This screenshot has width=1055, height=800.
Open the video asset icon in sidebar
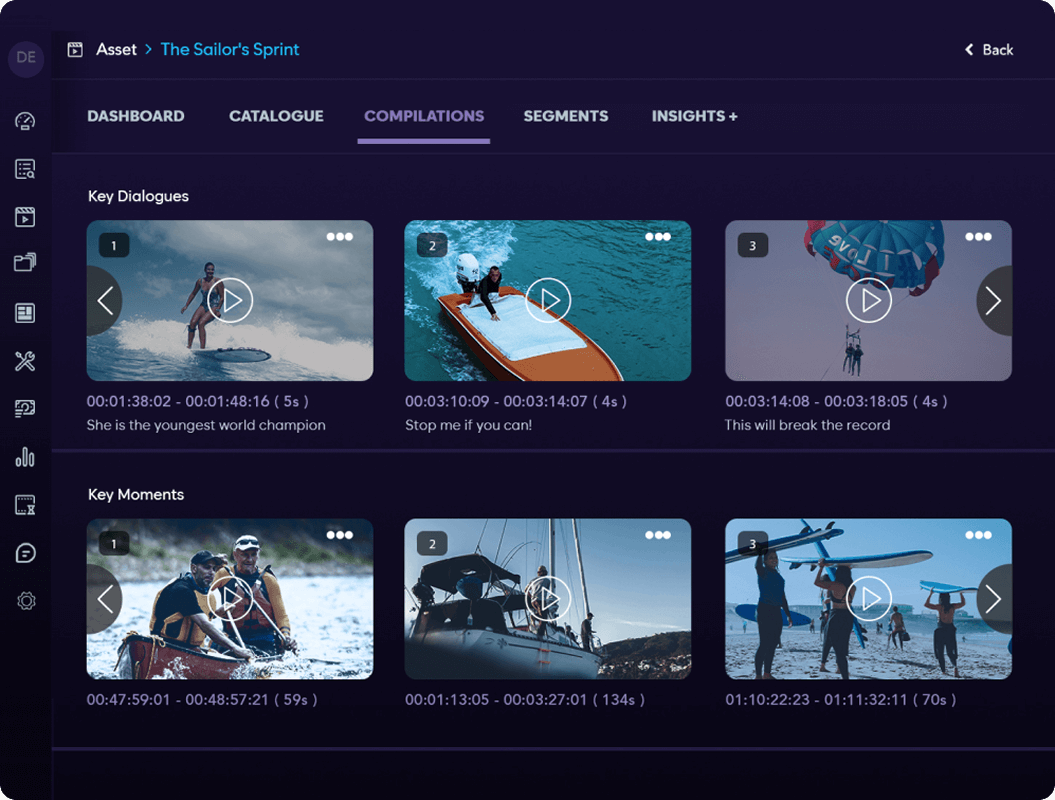click(25, 217)
